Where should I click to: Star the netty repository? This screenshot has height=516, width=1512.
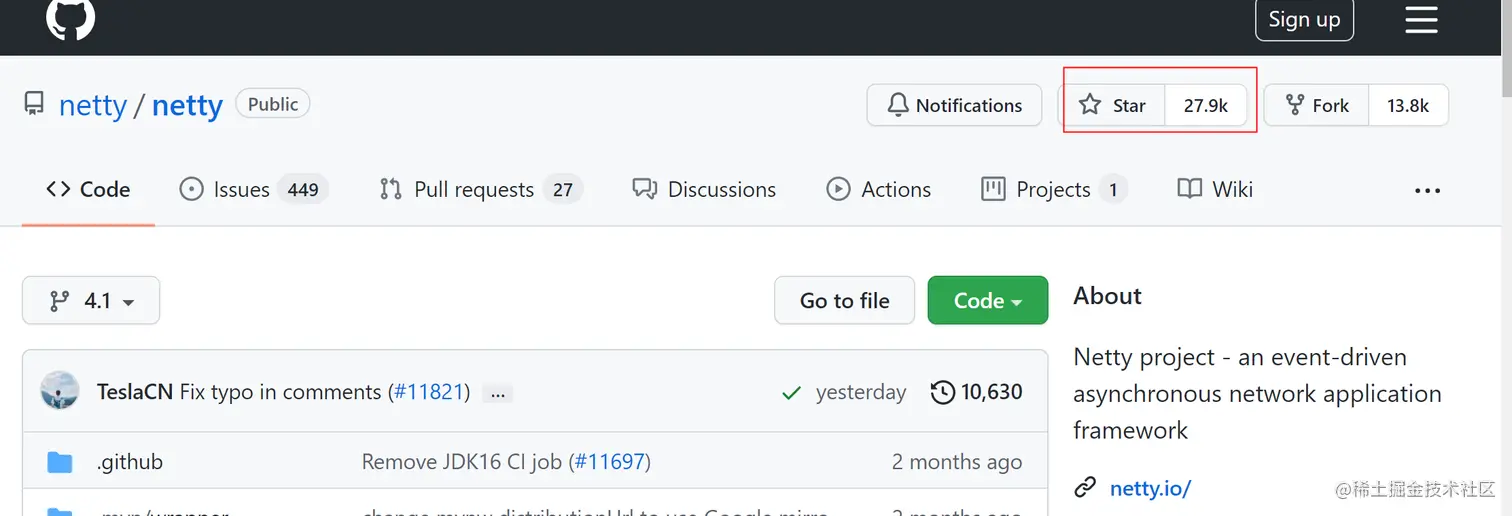point(1113,105)
